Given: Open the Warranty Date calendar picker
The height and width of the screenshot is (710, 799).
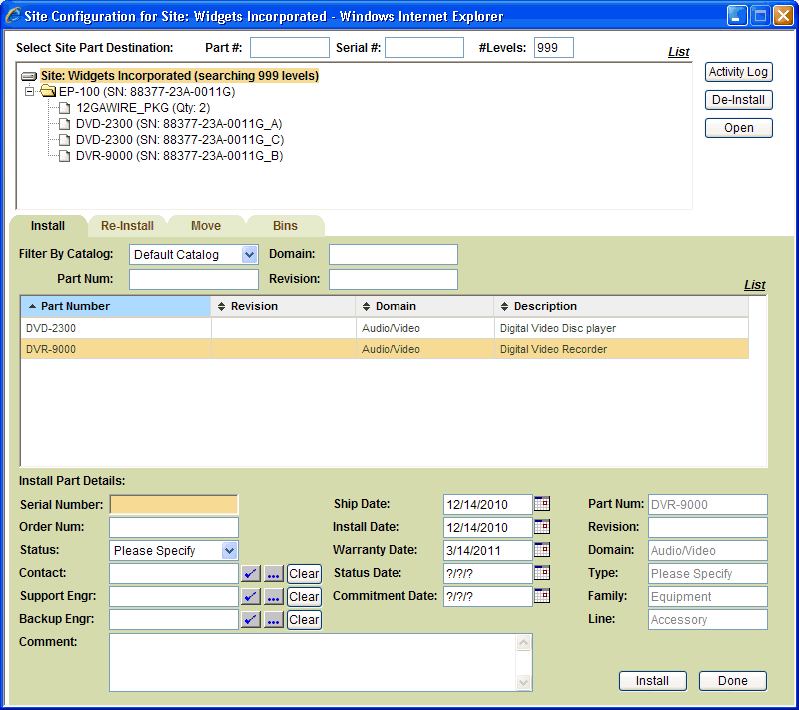Looking at the screenshot, I should tap(542, 549).
